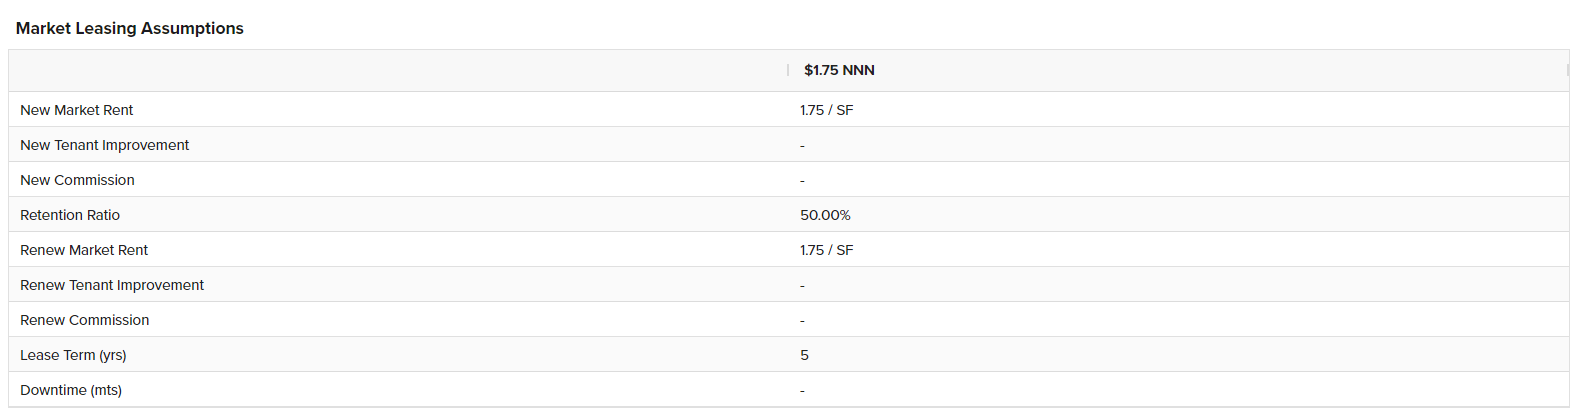This screenshot has width=1579, height=414.
Task: Click the Market Leasing Assumptions heading
Action: 130,28
